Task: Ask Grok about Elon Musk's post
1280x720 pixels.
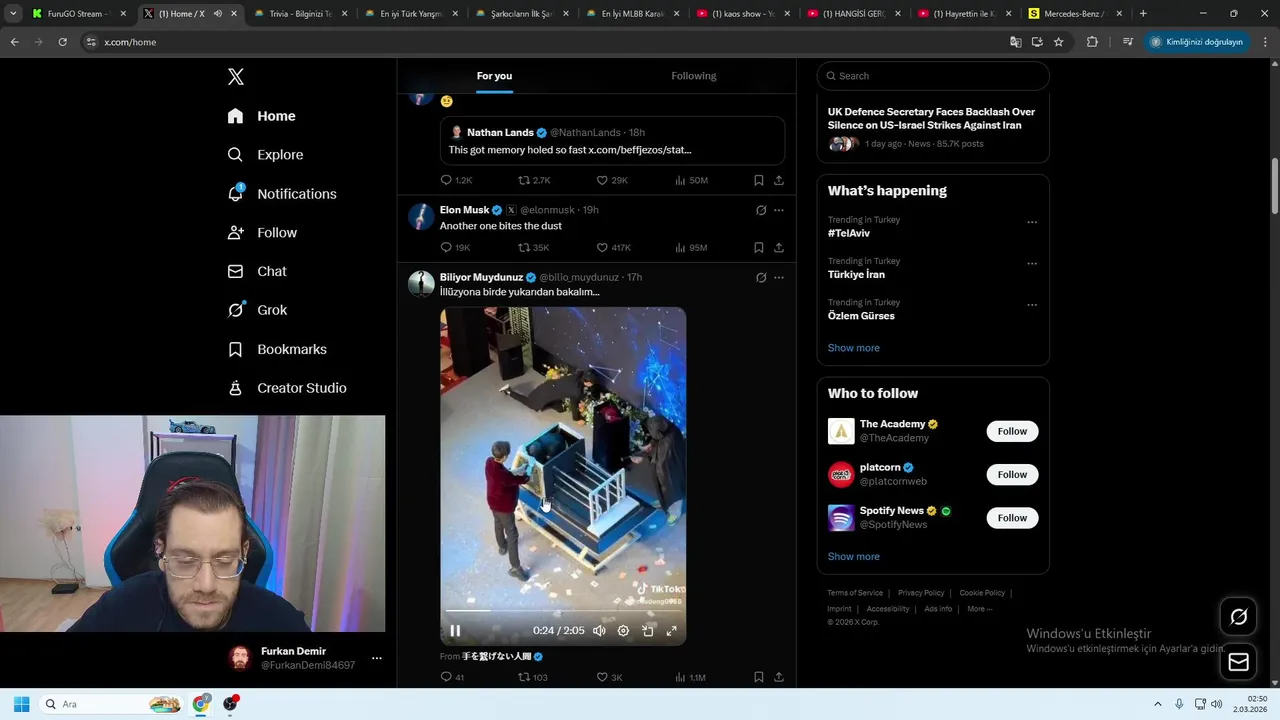Action: (x=761, y=210)
